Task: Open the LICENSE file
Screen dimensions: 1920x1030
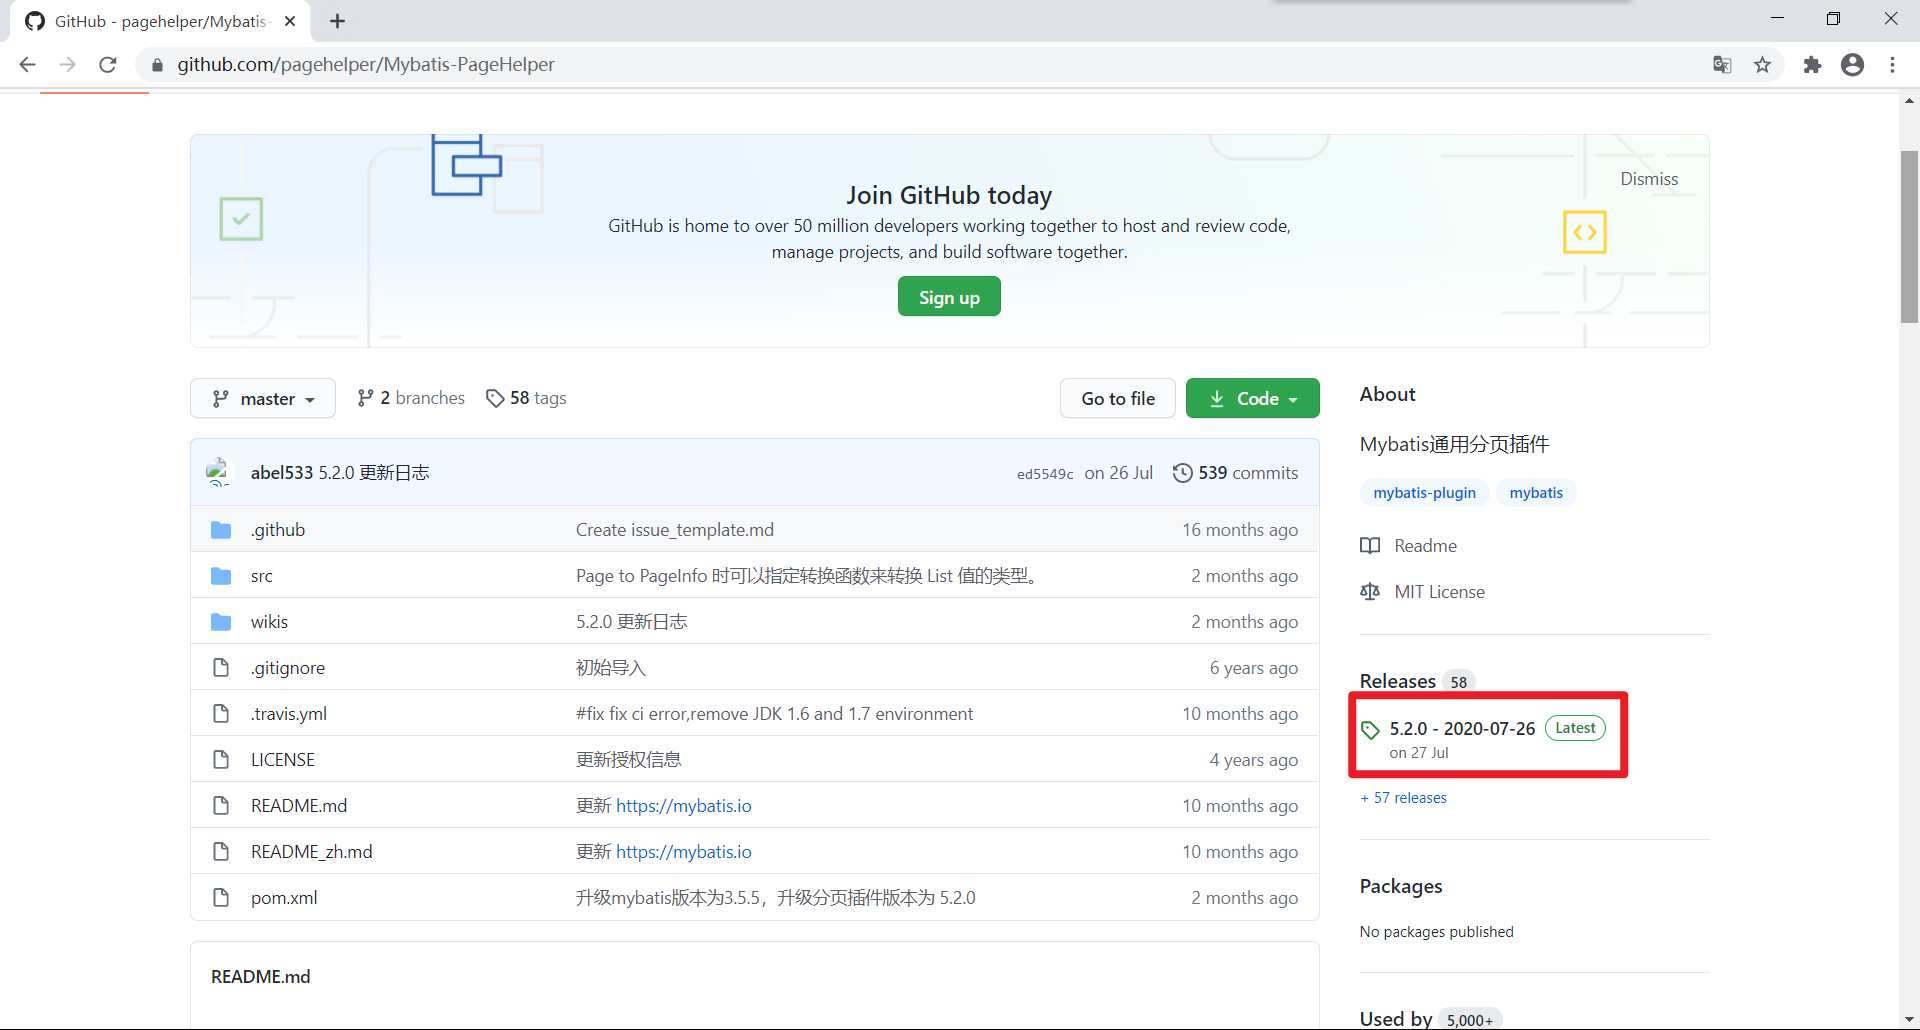Action: click(283, 760)
